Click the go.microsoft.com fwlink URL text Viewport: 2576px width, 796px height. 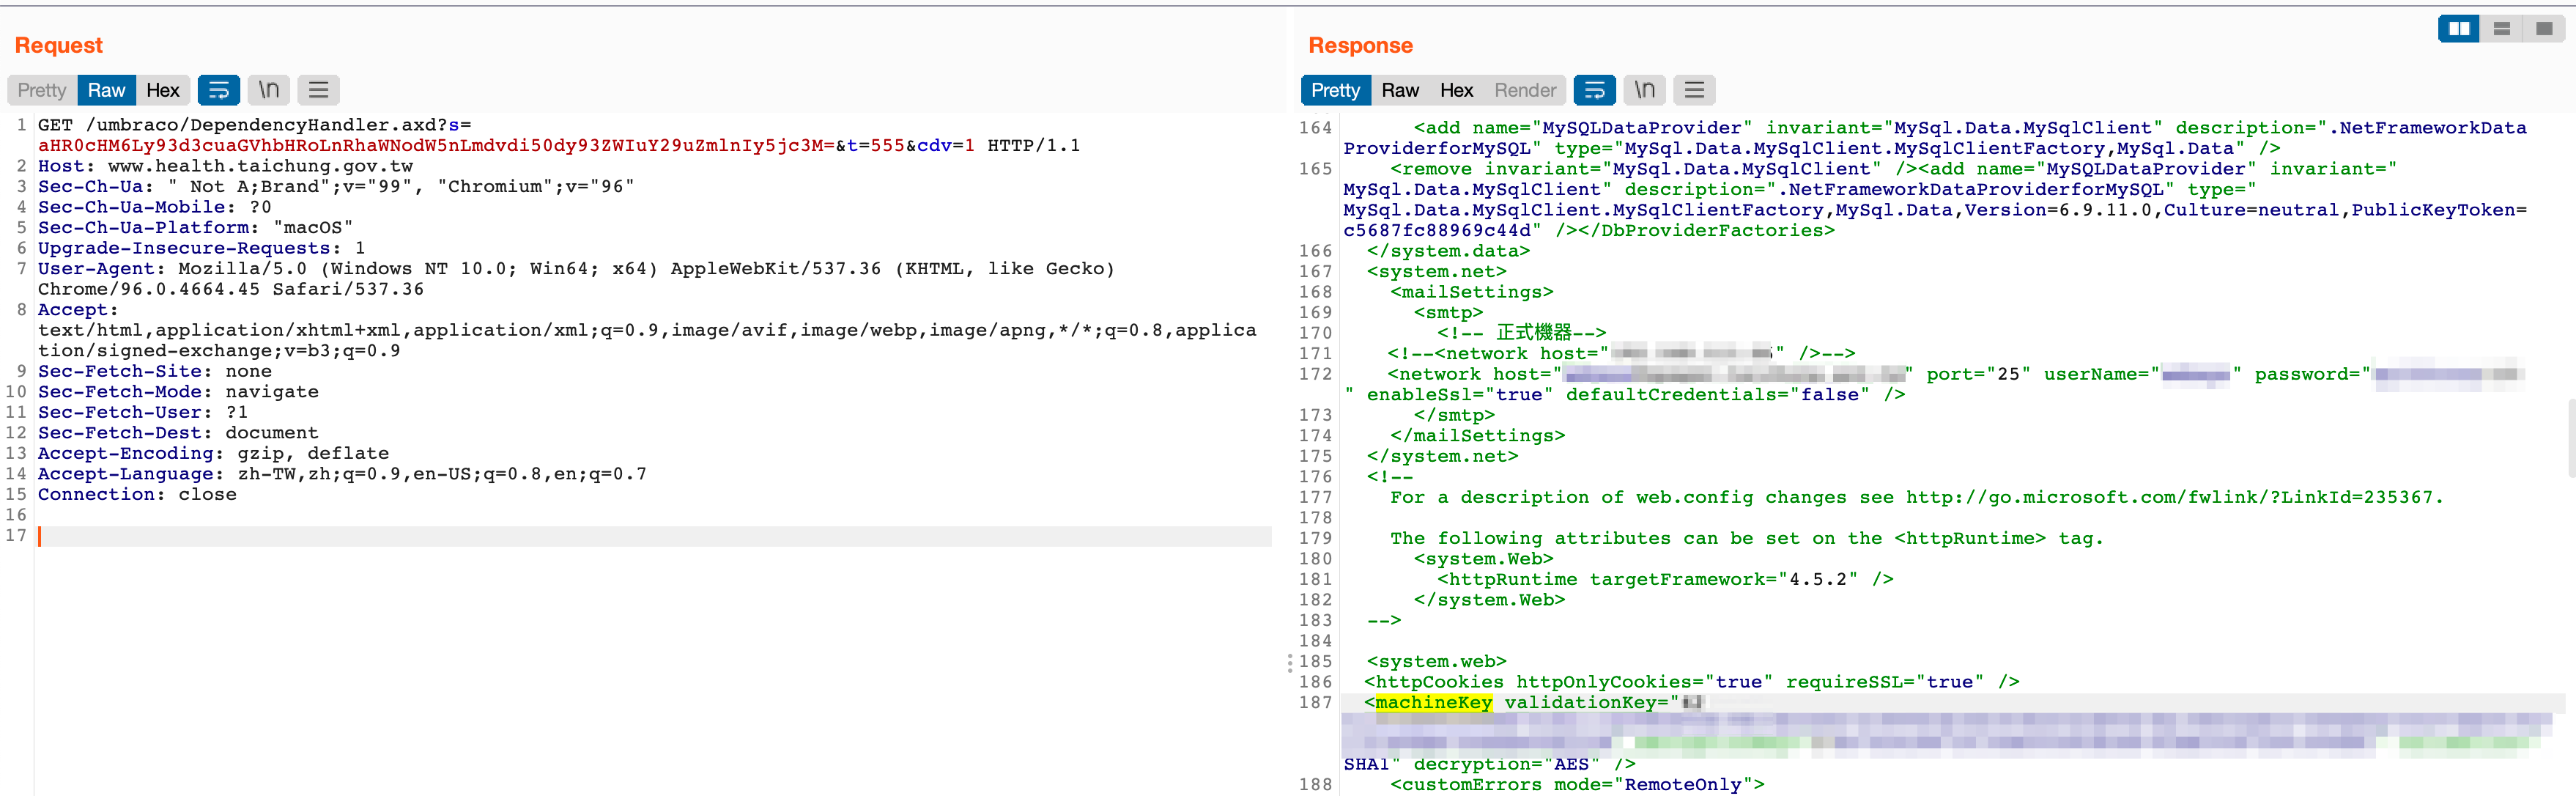click(2173, 497)
